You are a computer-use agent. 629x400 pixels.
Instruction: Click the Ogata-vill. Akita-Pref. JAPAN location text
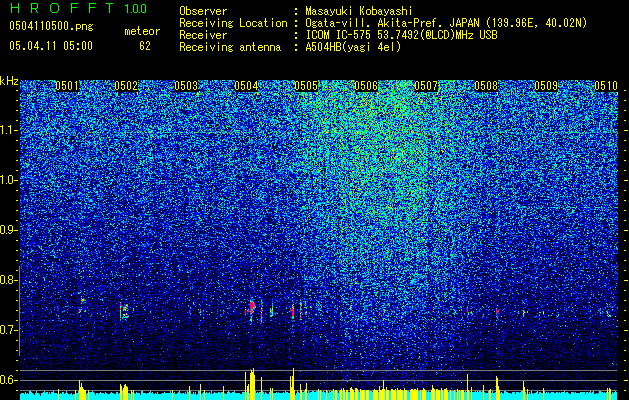[x=446, y=23]
